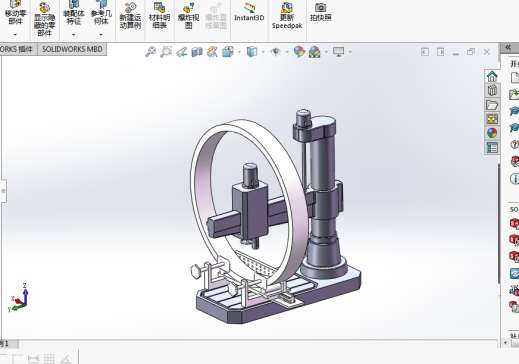Expand the Reference Geometry (参考几何体) dropdown arrow

[101, 35]
